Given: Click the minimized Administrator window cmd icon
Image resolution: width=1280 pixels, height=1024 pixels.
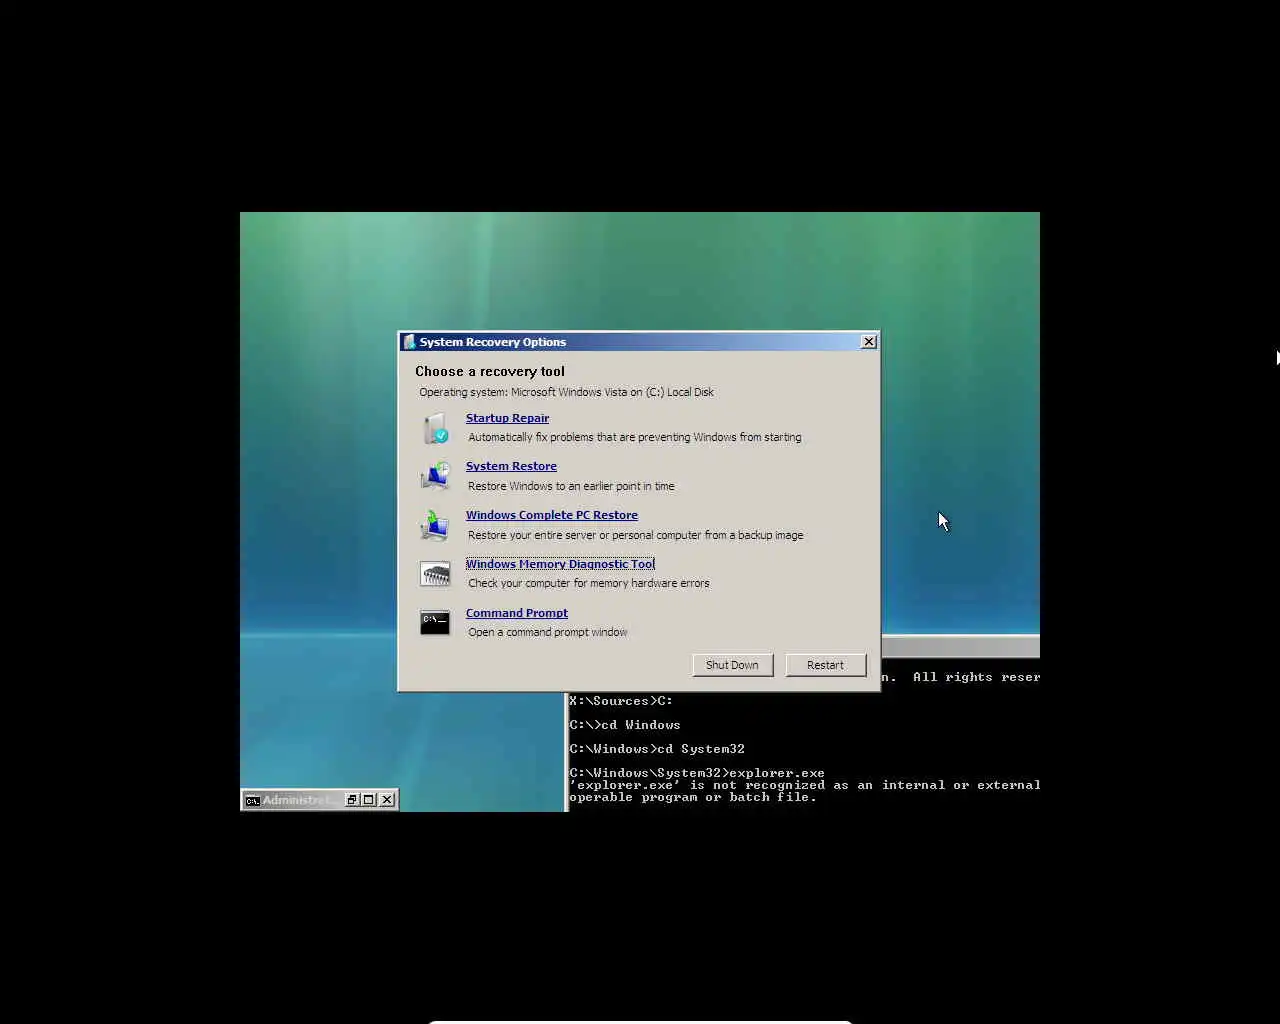Looking at the screenshot, I should [253, 800].
